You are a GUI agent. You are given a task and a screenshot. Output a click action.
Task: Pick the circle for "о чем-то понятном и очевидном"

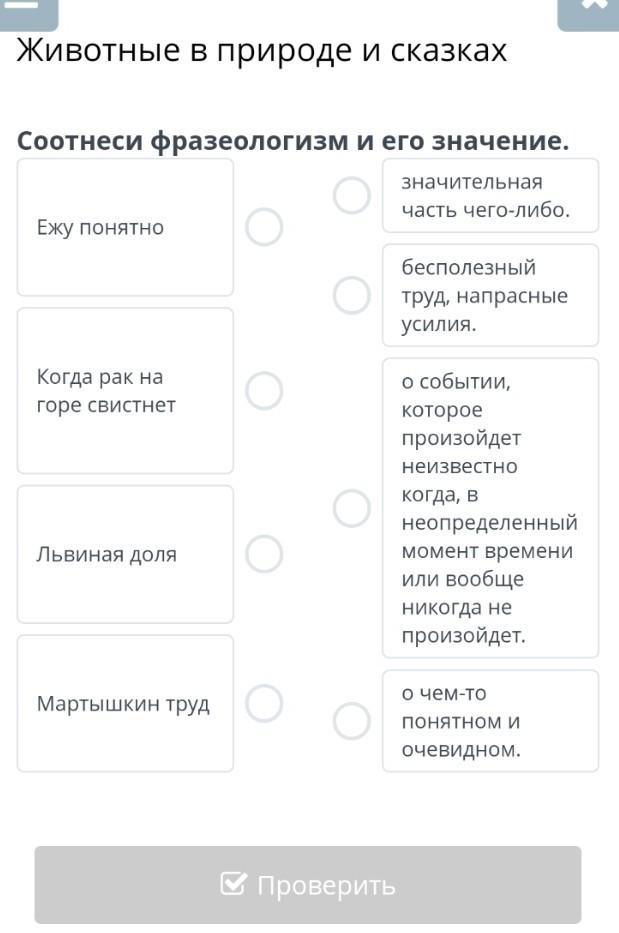(352, 721)
